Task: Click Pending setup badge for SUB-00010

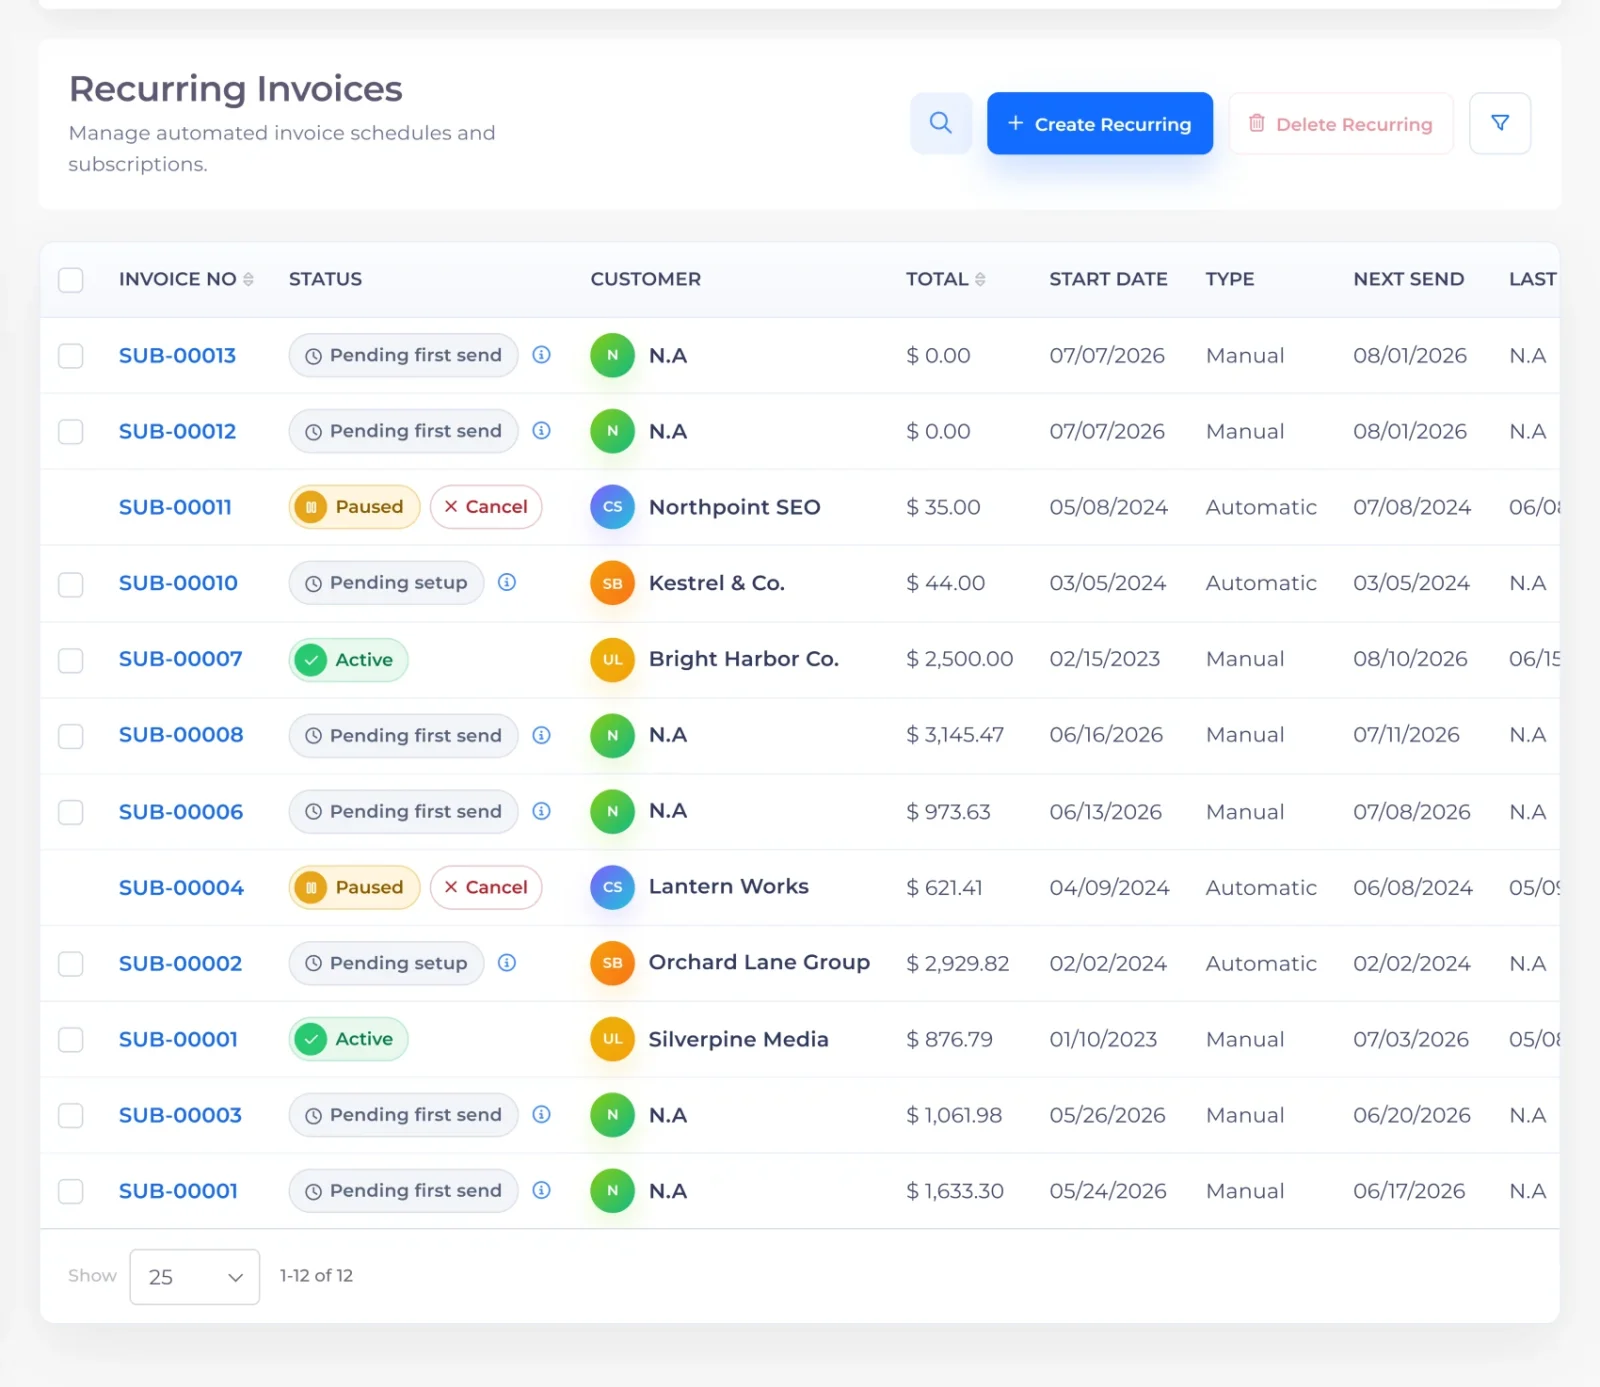Action: pyautogui.click(x=386, y=583)
